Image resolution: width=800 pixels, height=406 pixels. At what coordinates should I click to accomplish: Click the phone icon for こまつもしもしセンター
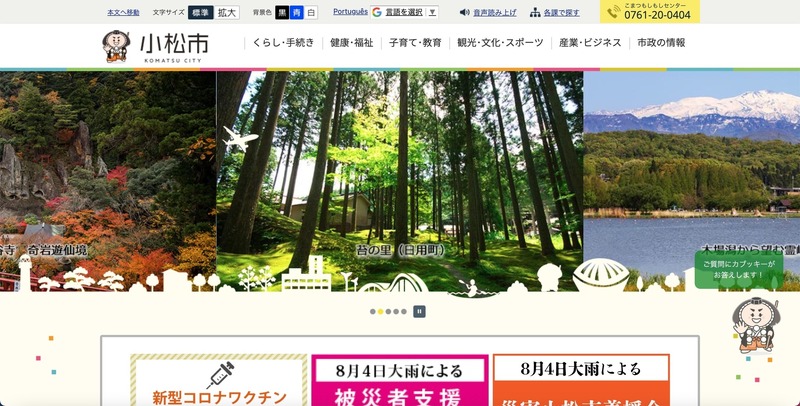(612, 12)
